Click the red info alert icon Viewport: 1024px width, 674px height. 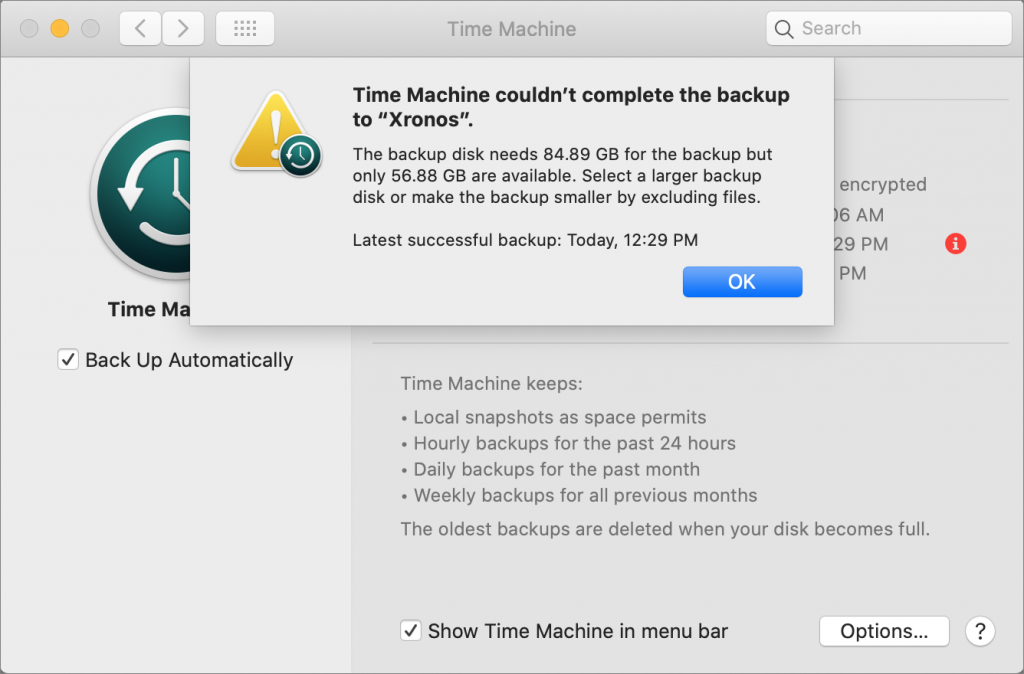(955, 243)
